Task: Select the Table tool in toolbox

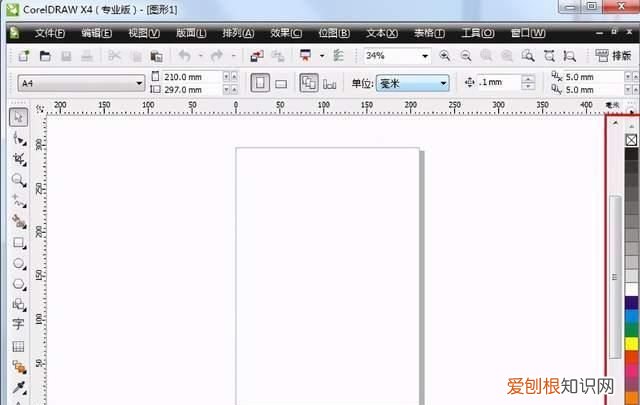Action: (x=18, y=346)
